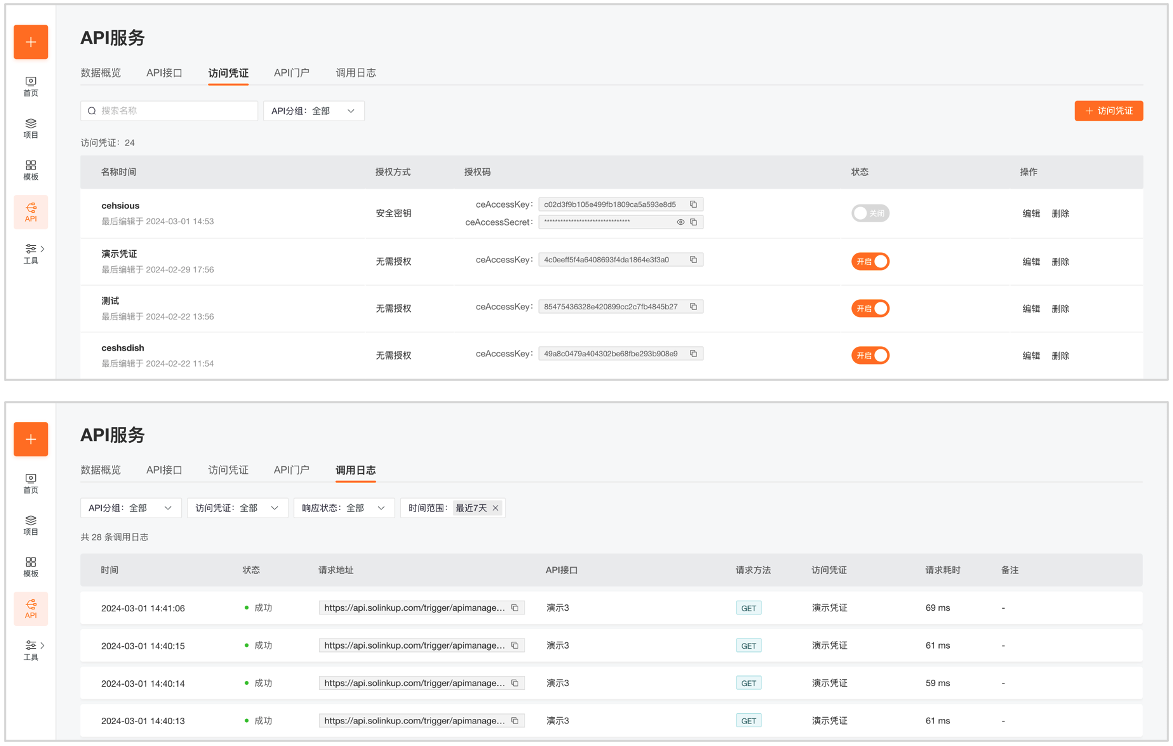Copy the ceshsdish access key
The width and height of the screenshot is (1173, 746).
pyautogui.click(x=693, y=354)
